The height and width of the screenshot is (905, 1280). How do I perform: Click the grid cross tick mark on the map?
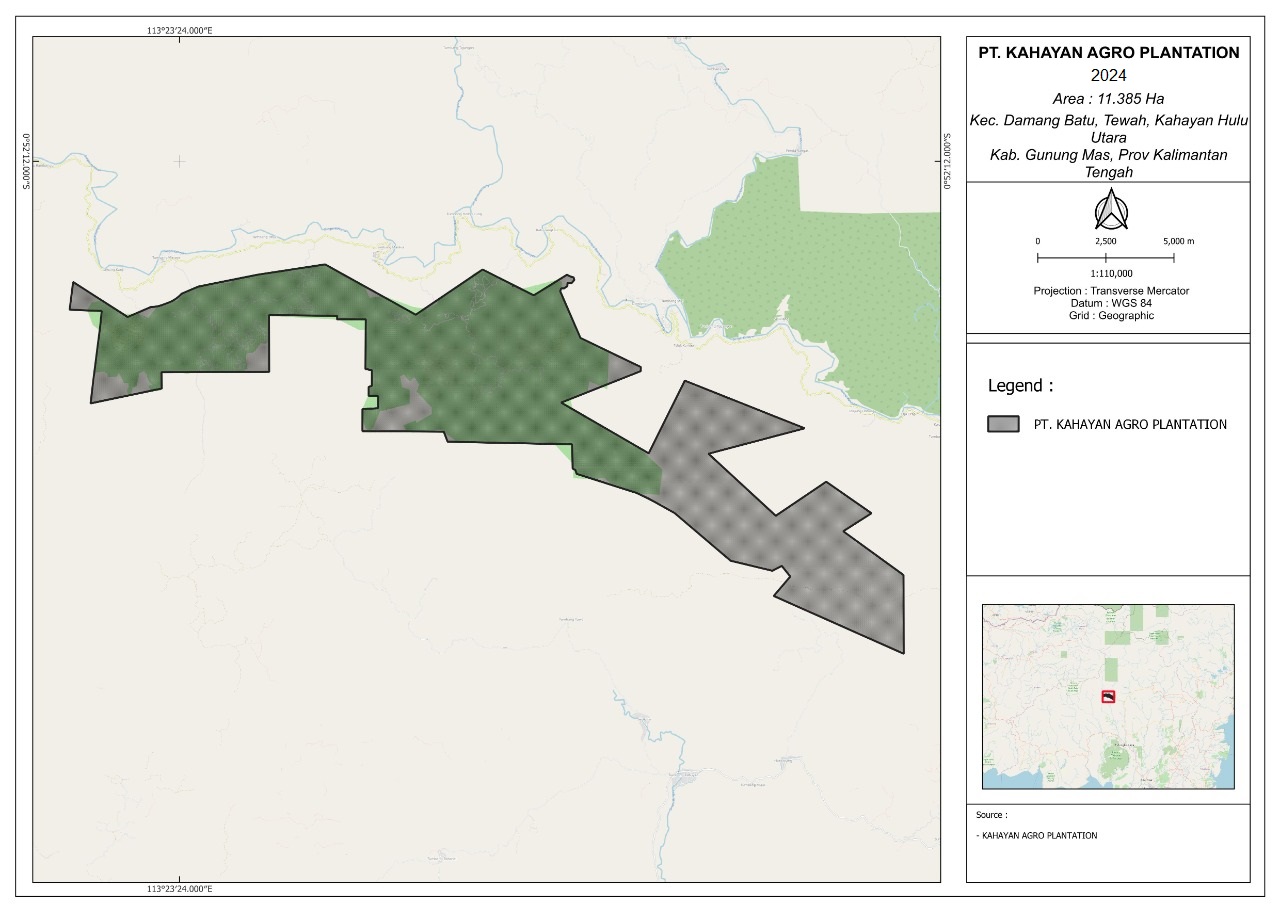coord(179,160)
